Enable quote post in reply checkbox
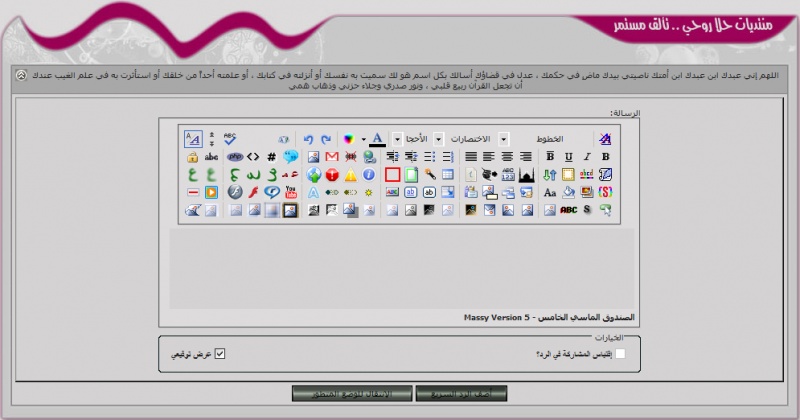This screenshot has height=420, width=800. (620, 353)
